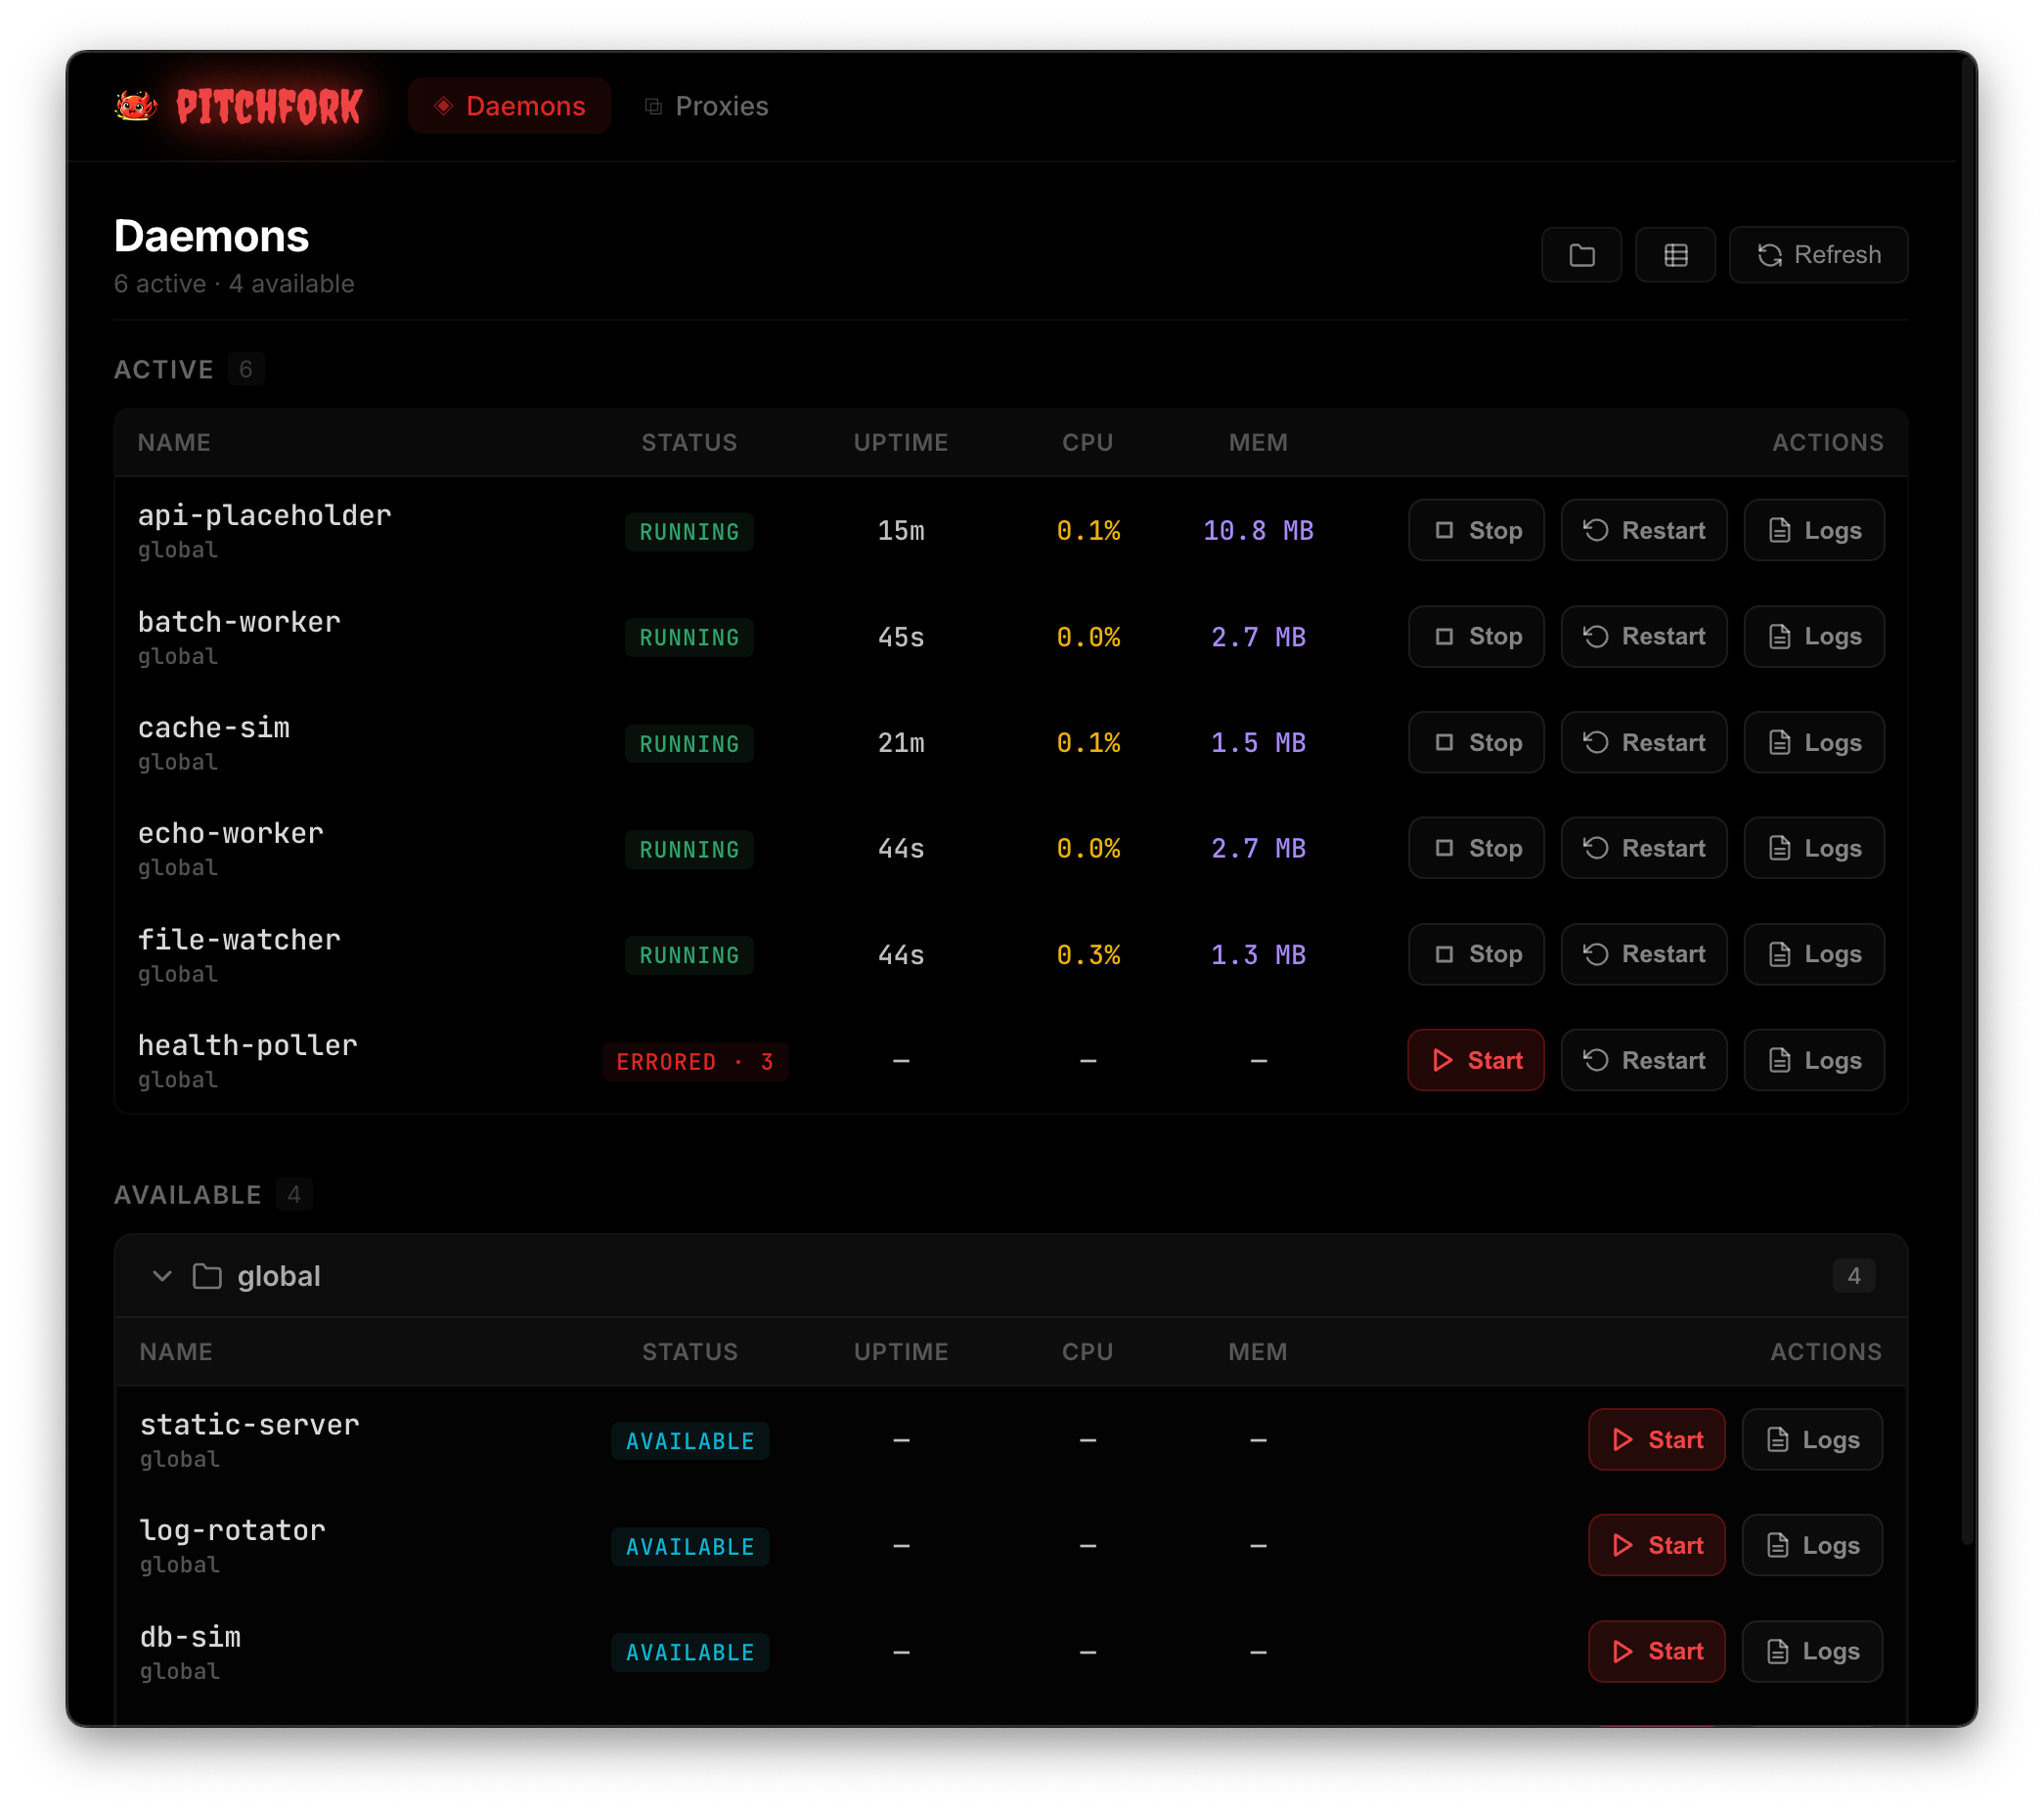Viewport: 2044px width, 1809px height.
Task: Open file-watcher logs
Action: click(x=1814, y=954)
